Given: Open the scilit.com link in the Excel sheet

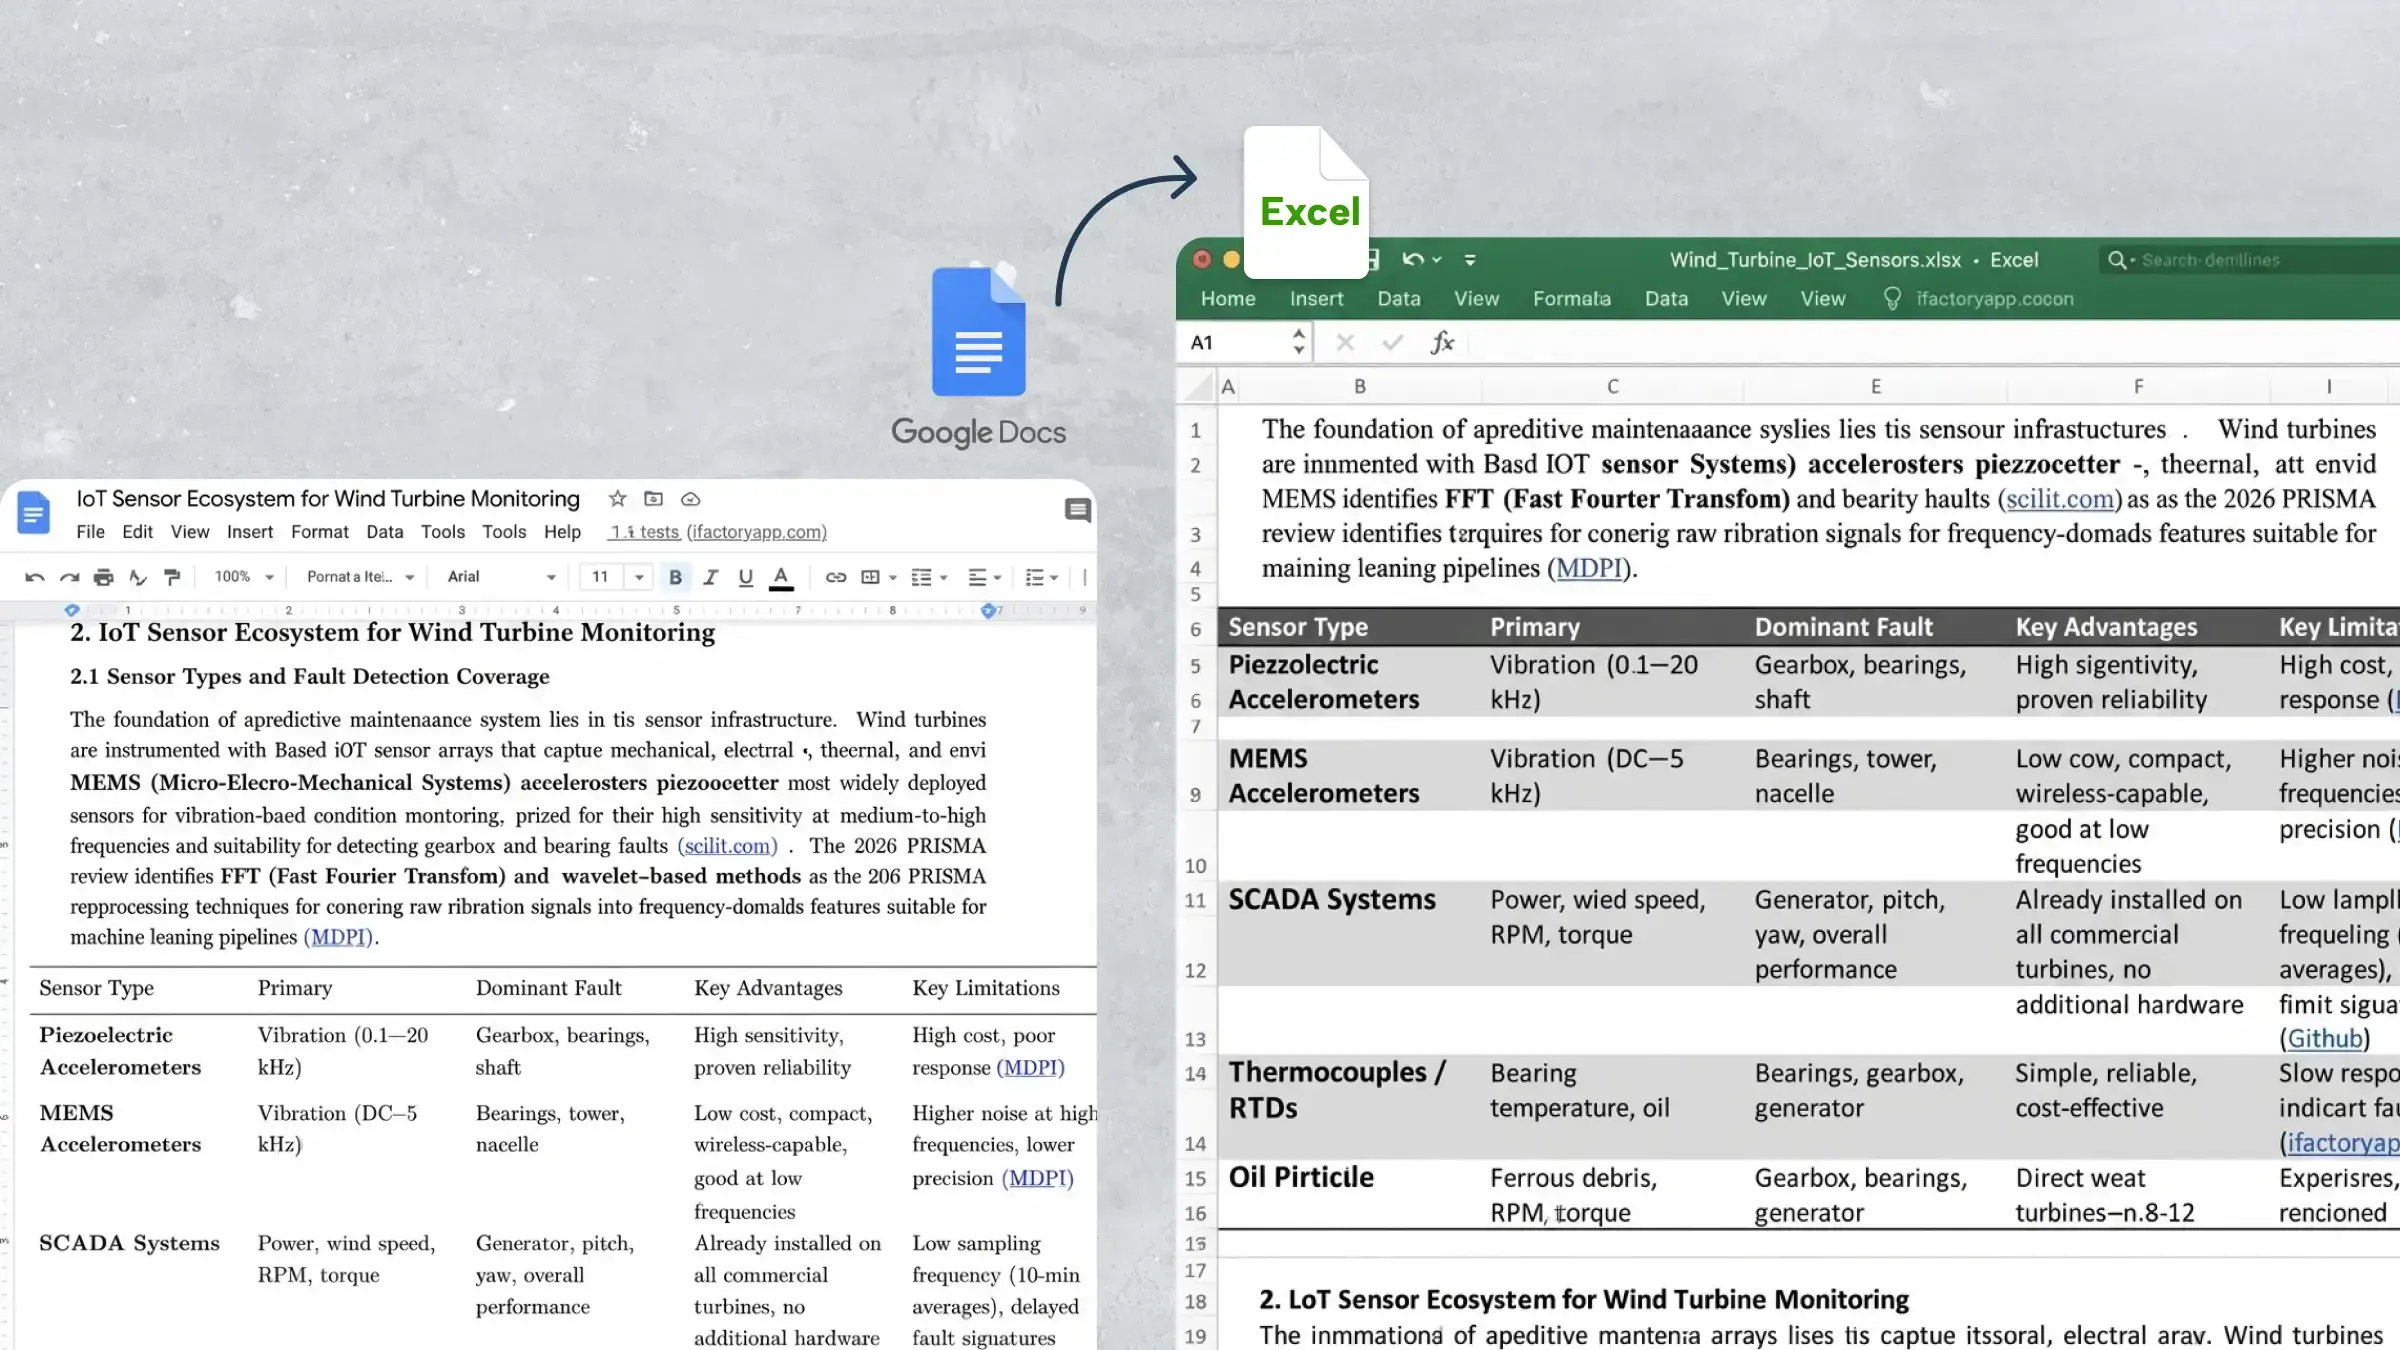Looking at the screenshot, I should 2060,499.
